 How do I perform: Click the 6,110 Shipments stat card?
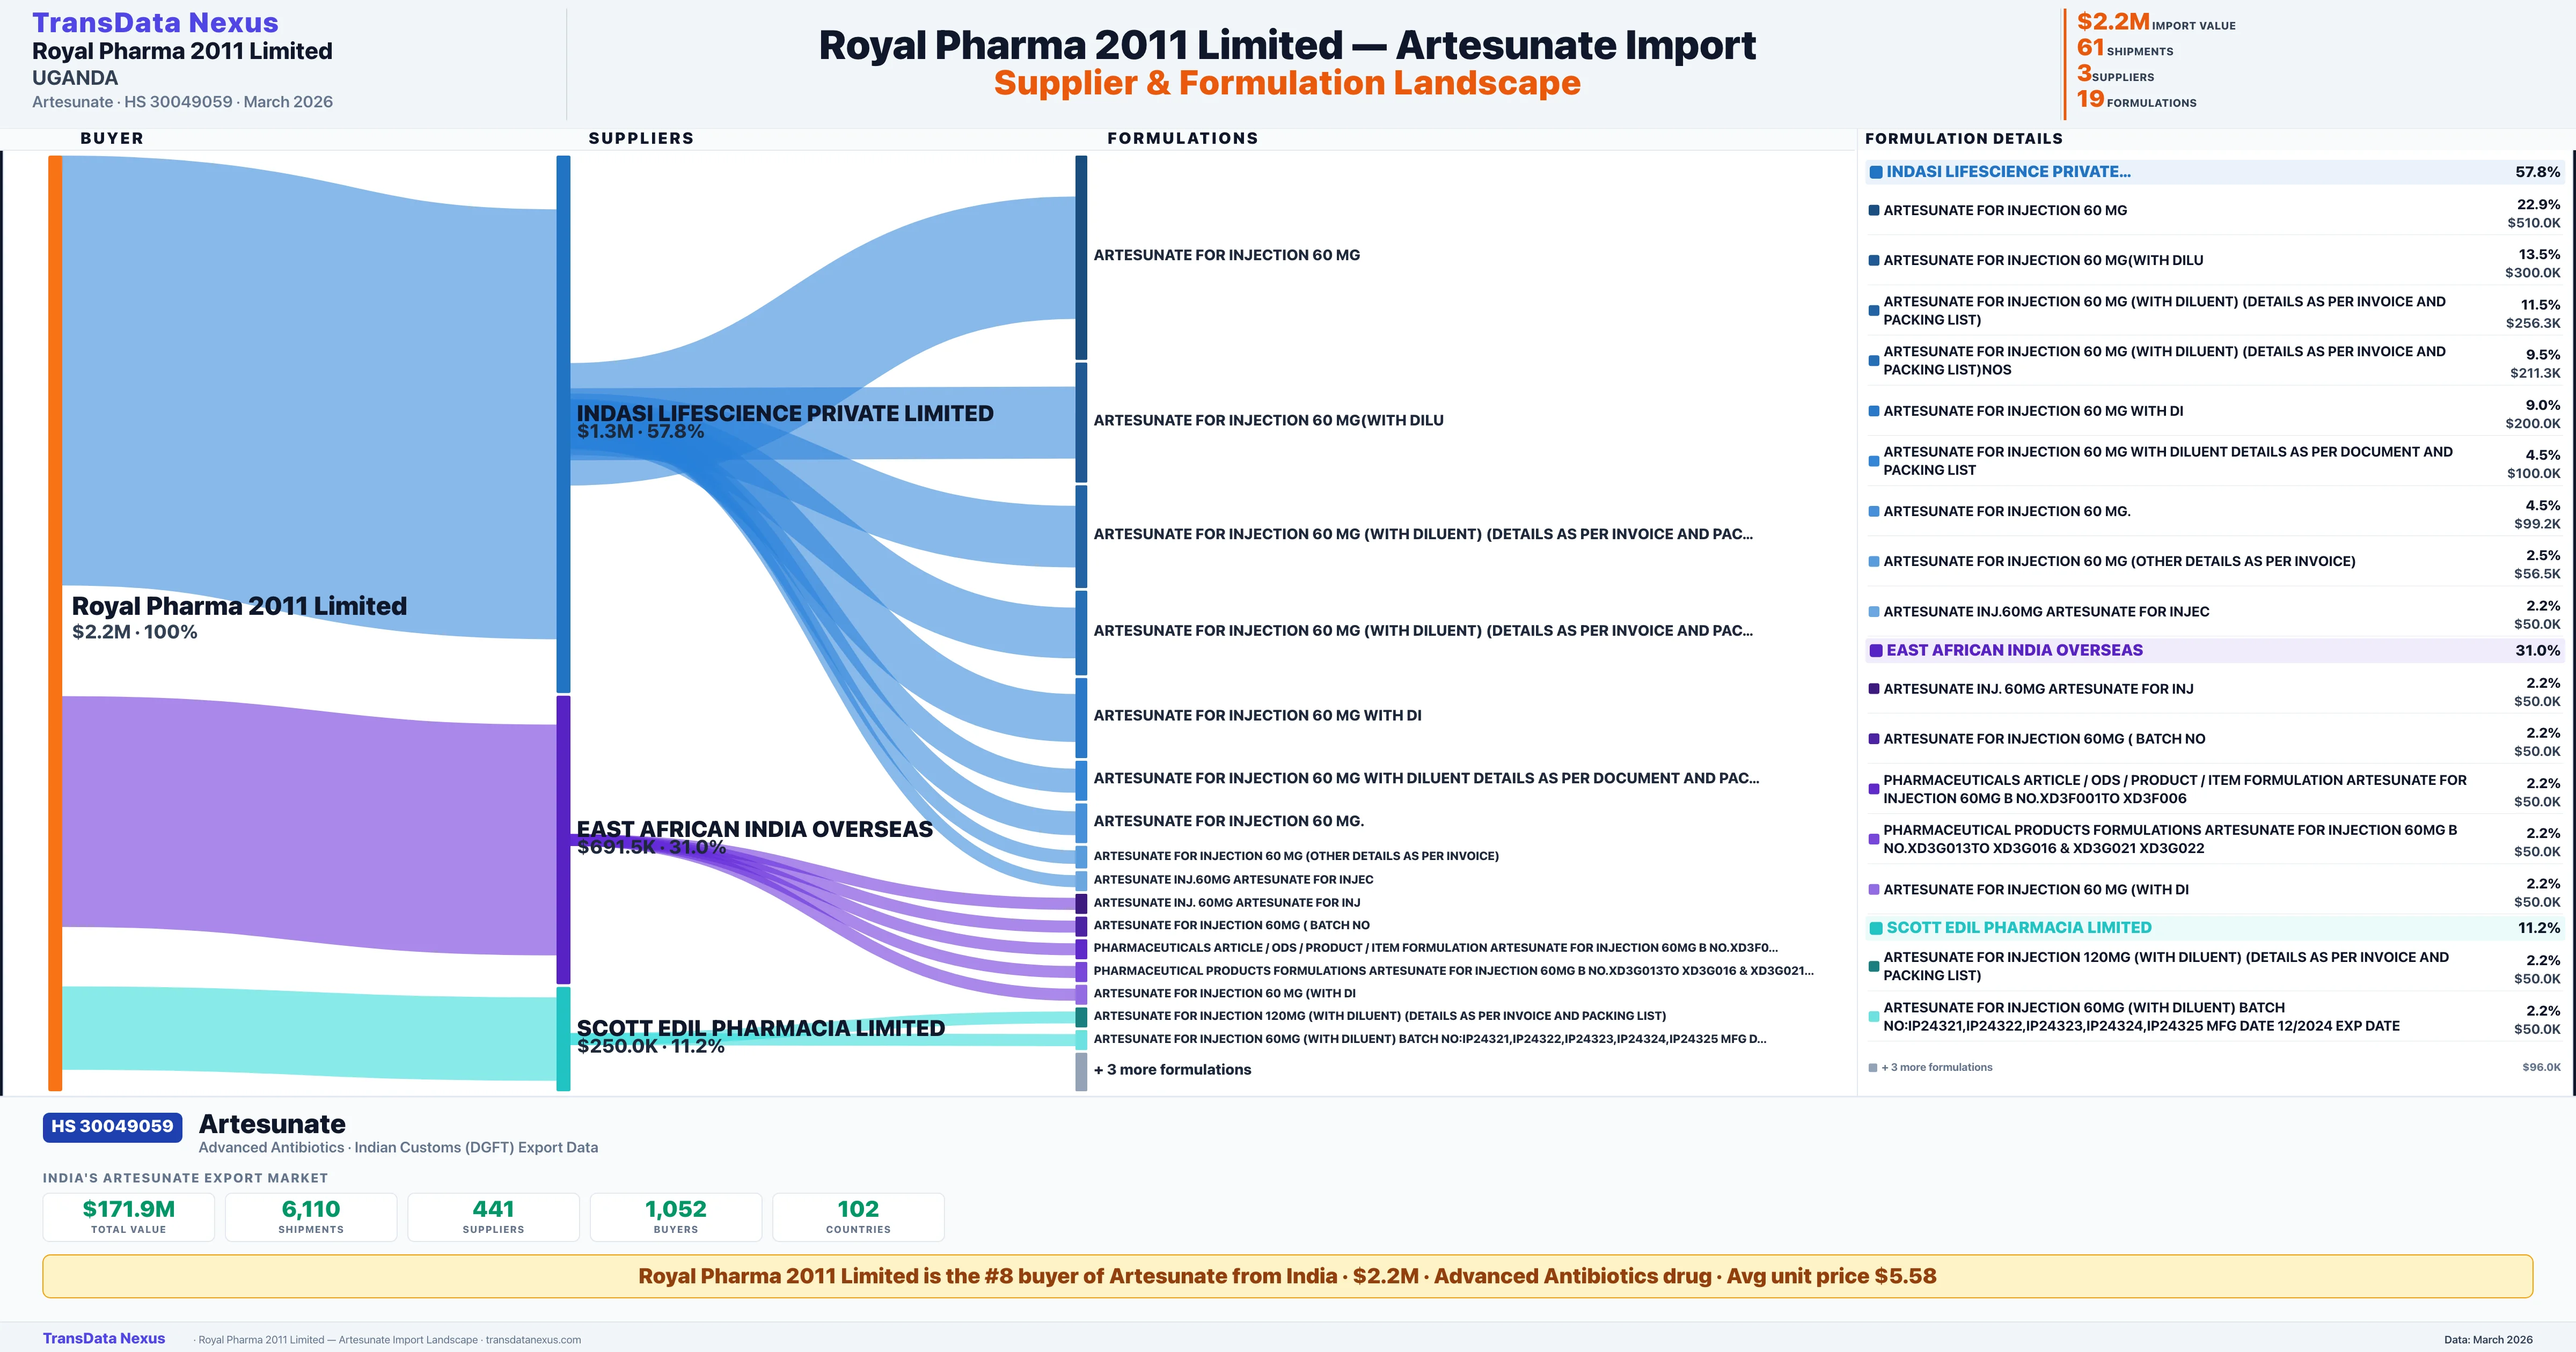pos(311,1216)
